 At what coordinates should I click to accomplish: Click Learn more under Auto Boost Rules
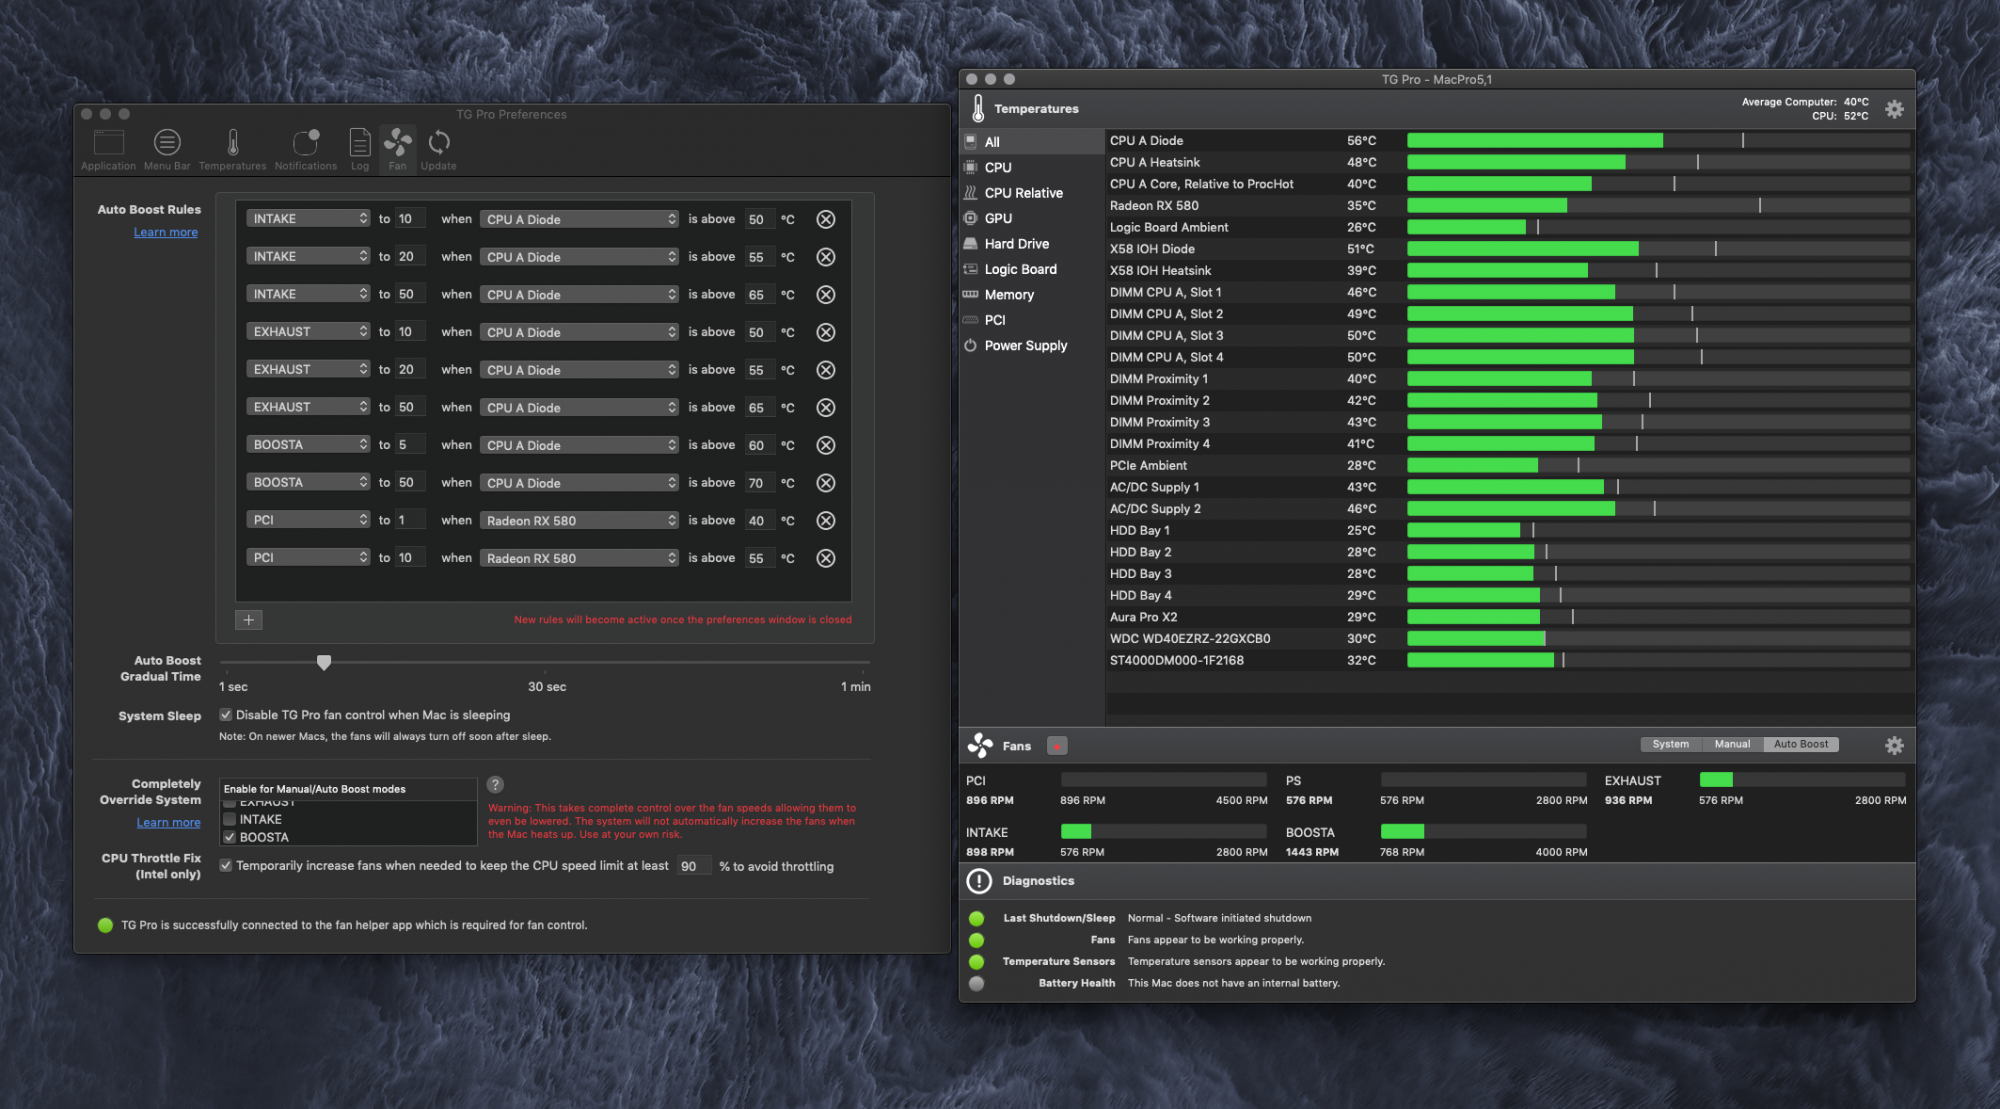click(166, 232)
